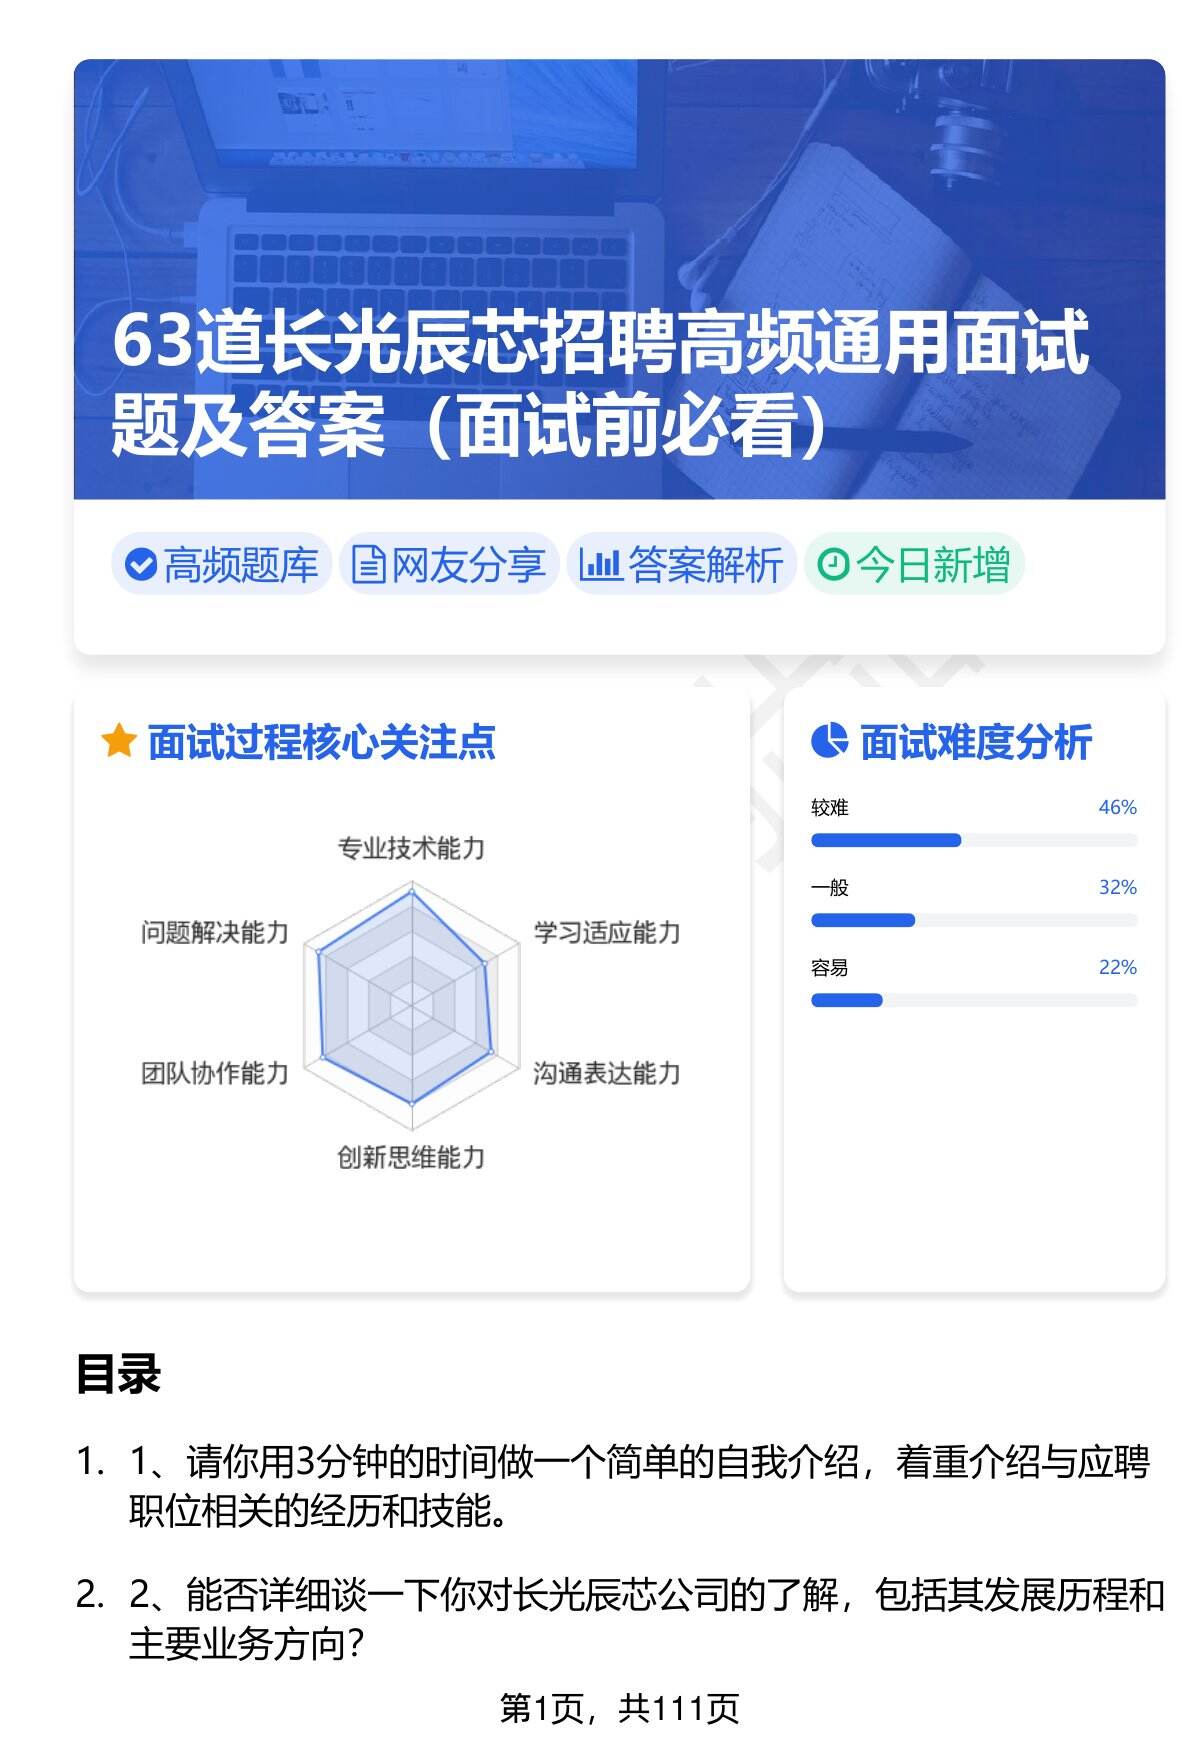Click the 专业技术能力 radar label
The image size is (1200, 1755).
pyautogui.click(x=411, y=848)
